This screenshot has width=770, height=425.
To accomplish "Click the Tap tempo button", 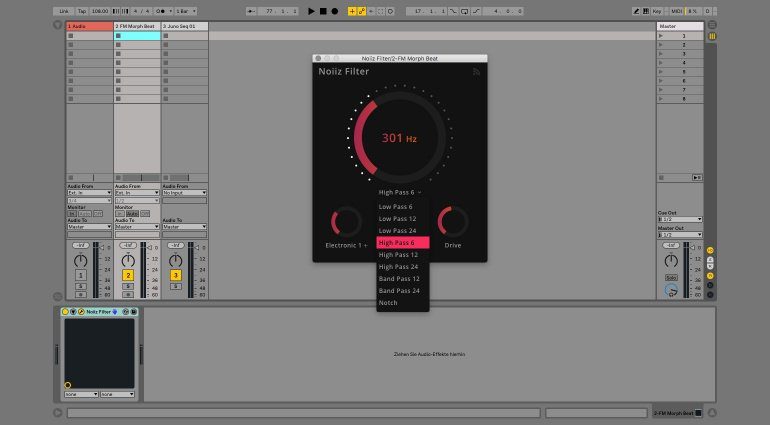I will [x=82, y=11].
